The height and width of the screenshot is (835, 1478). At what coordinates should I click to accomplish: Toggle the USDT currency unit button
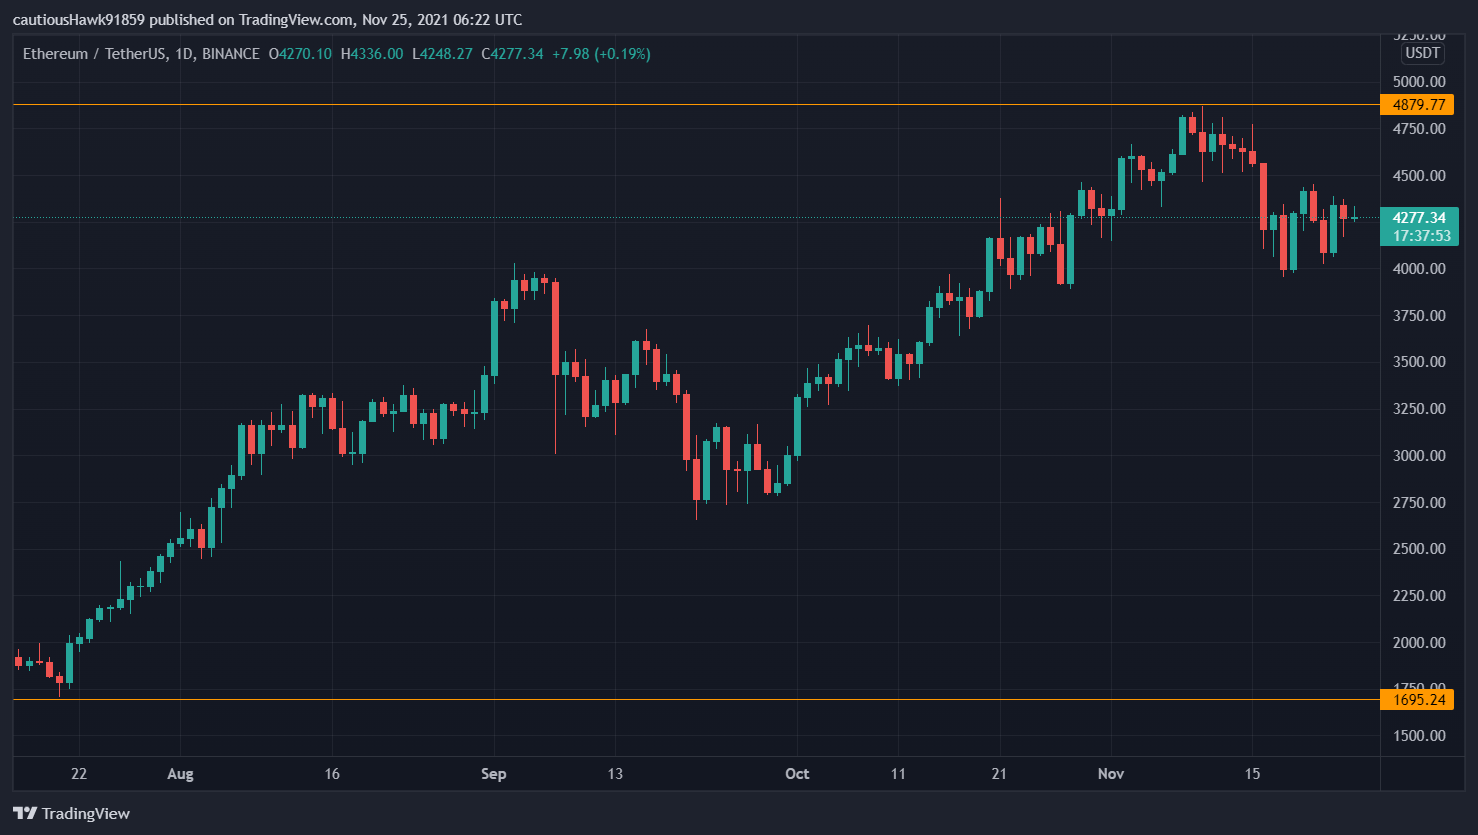1421,54
